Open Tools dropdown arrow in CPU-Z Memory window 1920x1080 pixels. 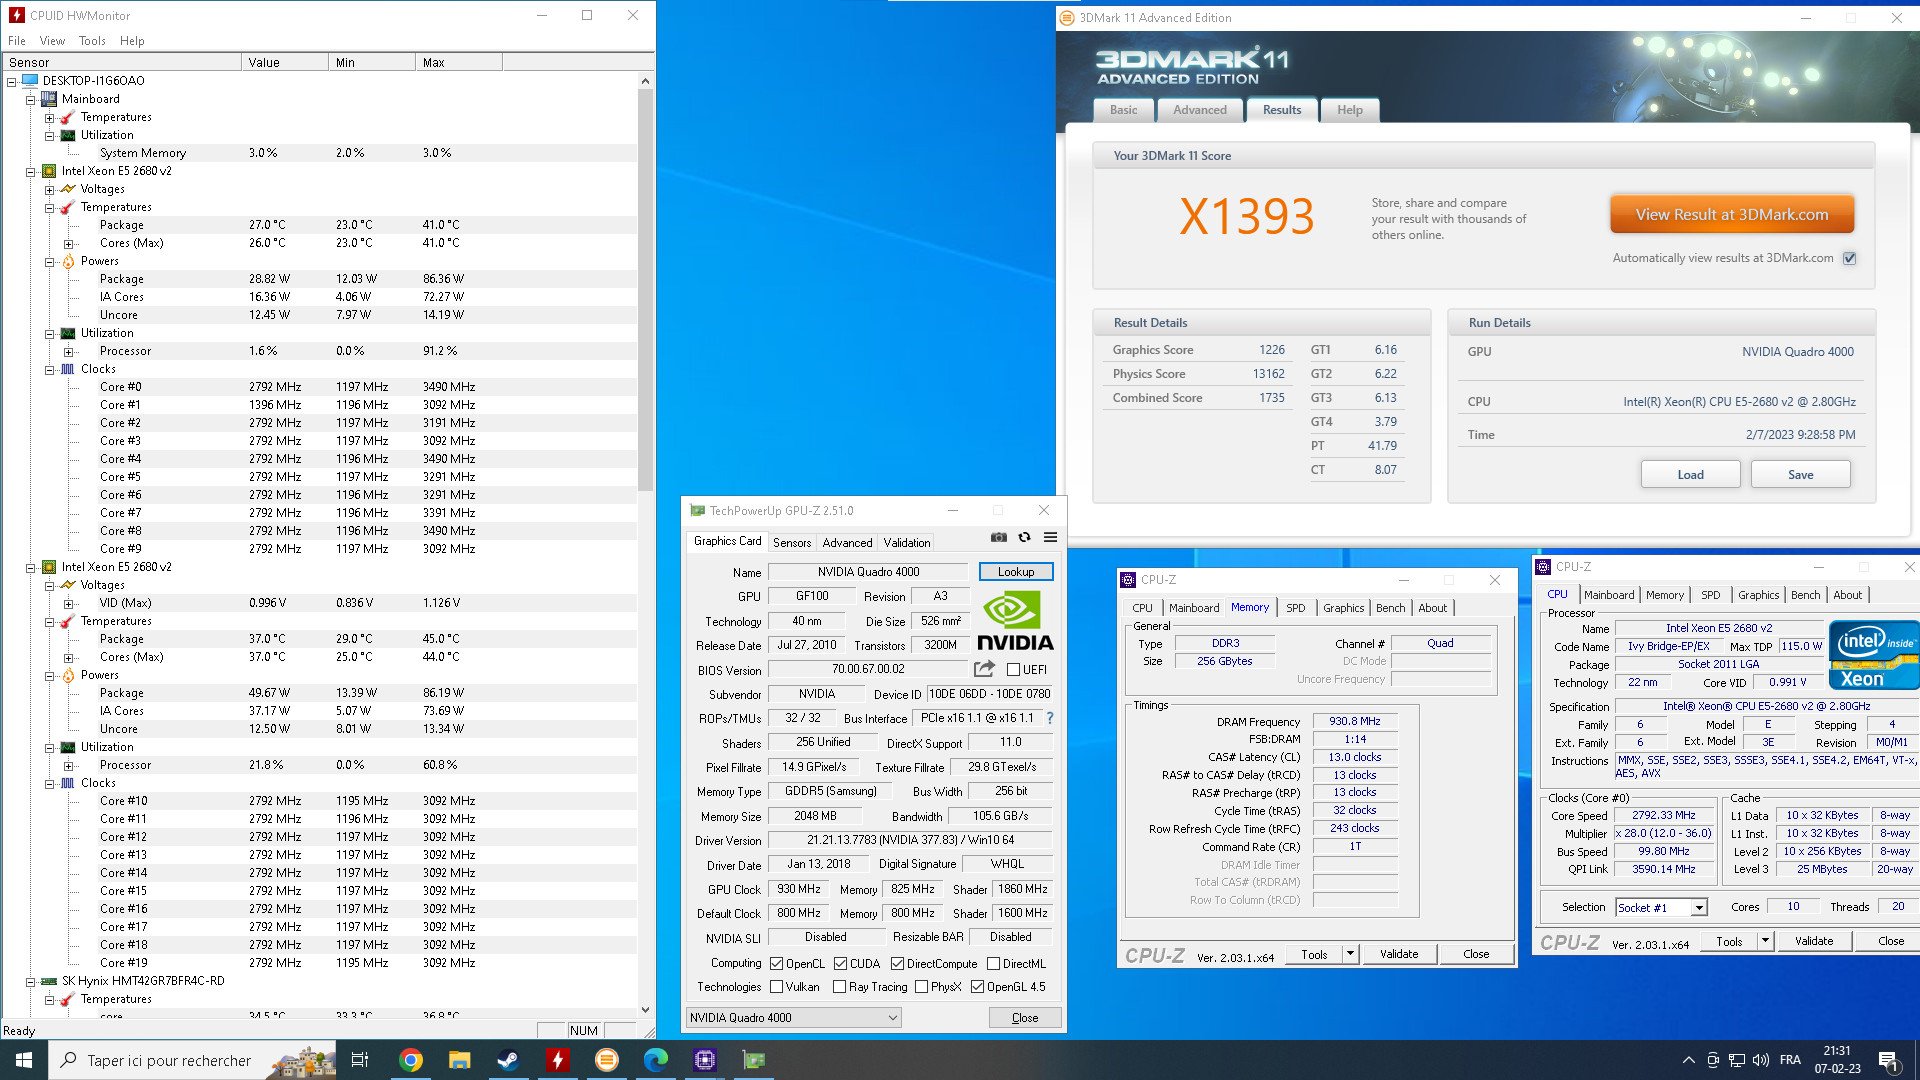pyautogui.click(x=1350, y=954)
